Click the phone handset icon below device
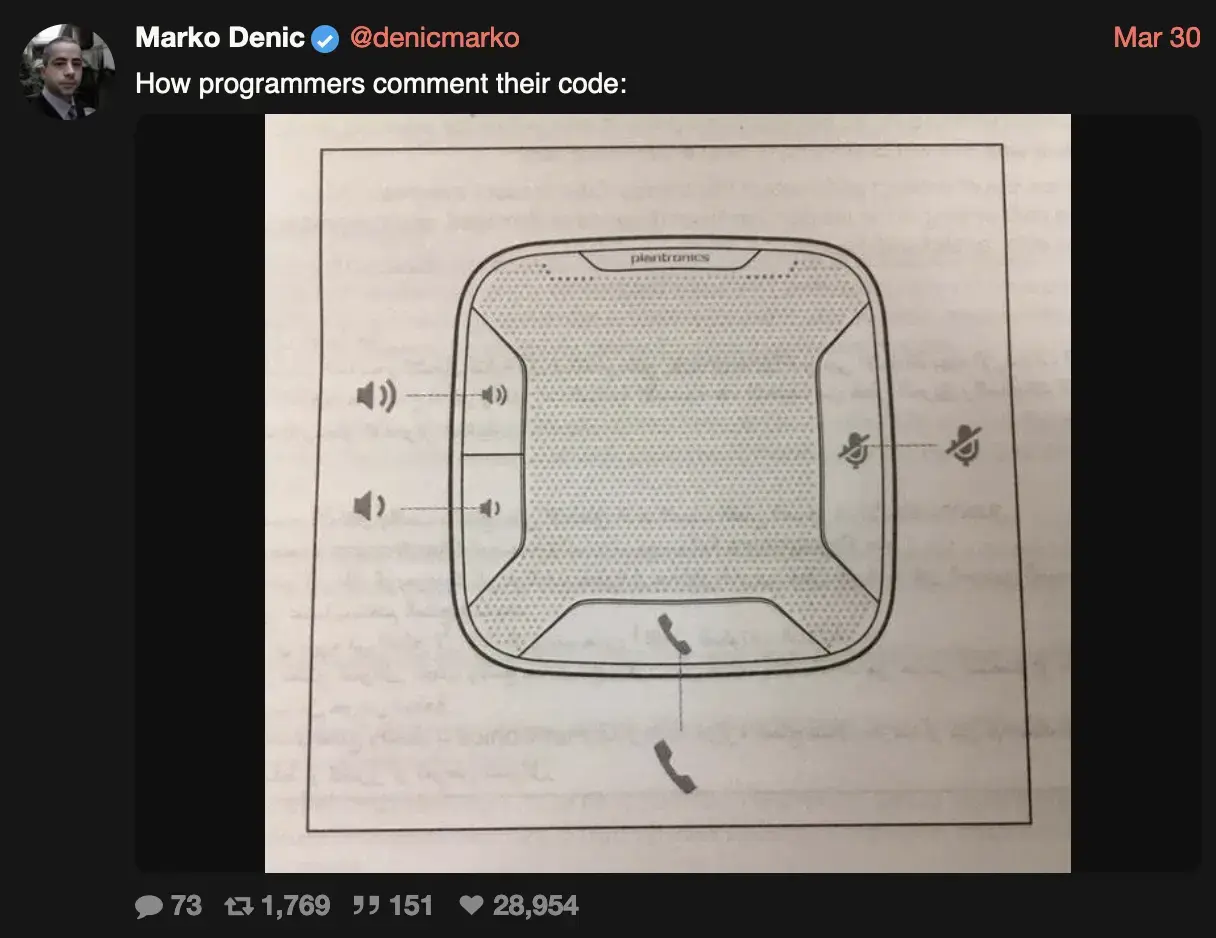This screenshot has height=938, width=1216. pyautogui.click(x=674, y=766)
